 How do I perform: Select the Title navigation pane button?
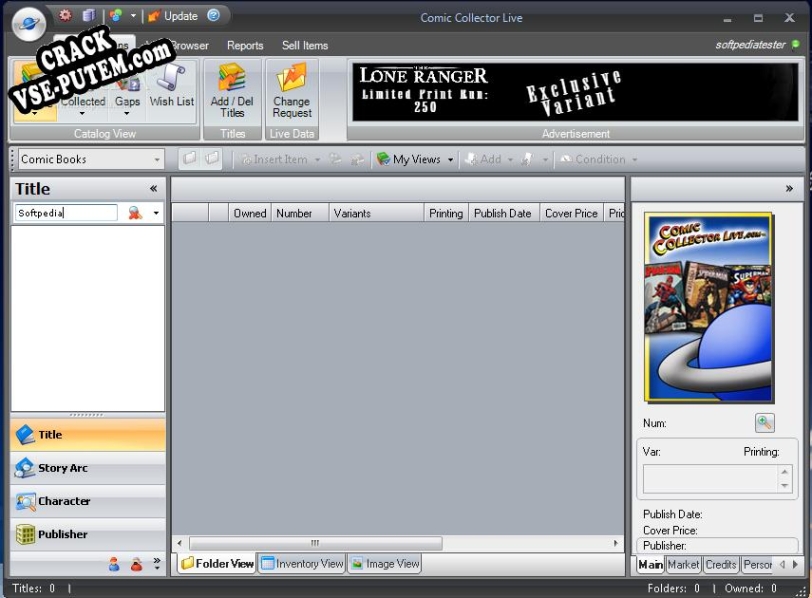point(88,434)
